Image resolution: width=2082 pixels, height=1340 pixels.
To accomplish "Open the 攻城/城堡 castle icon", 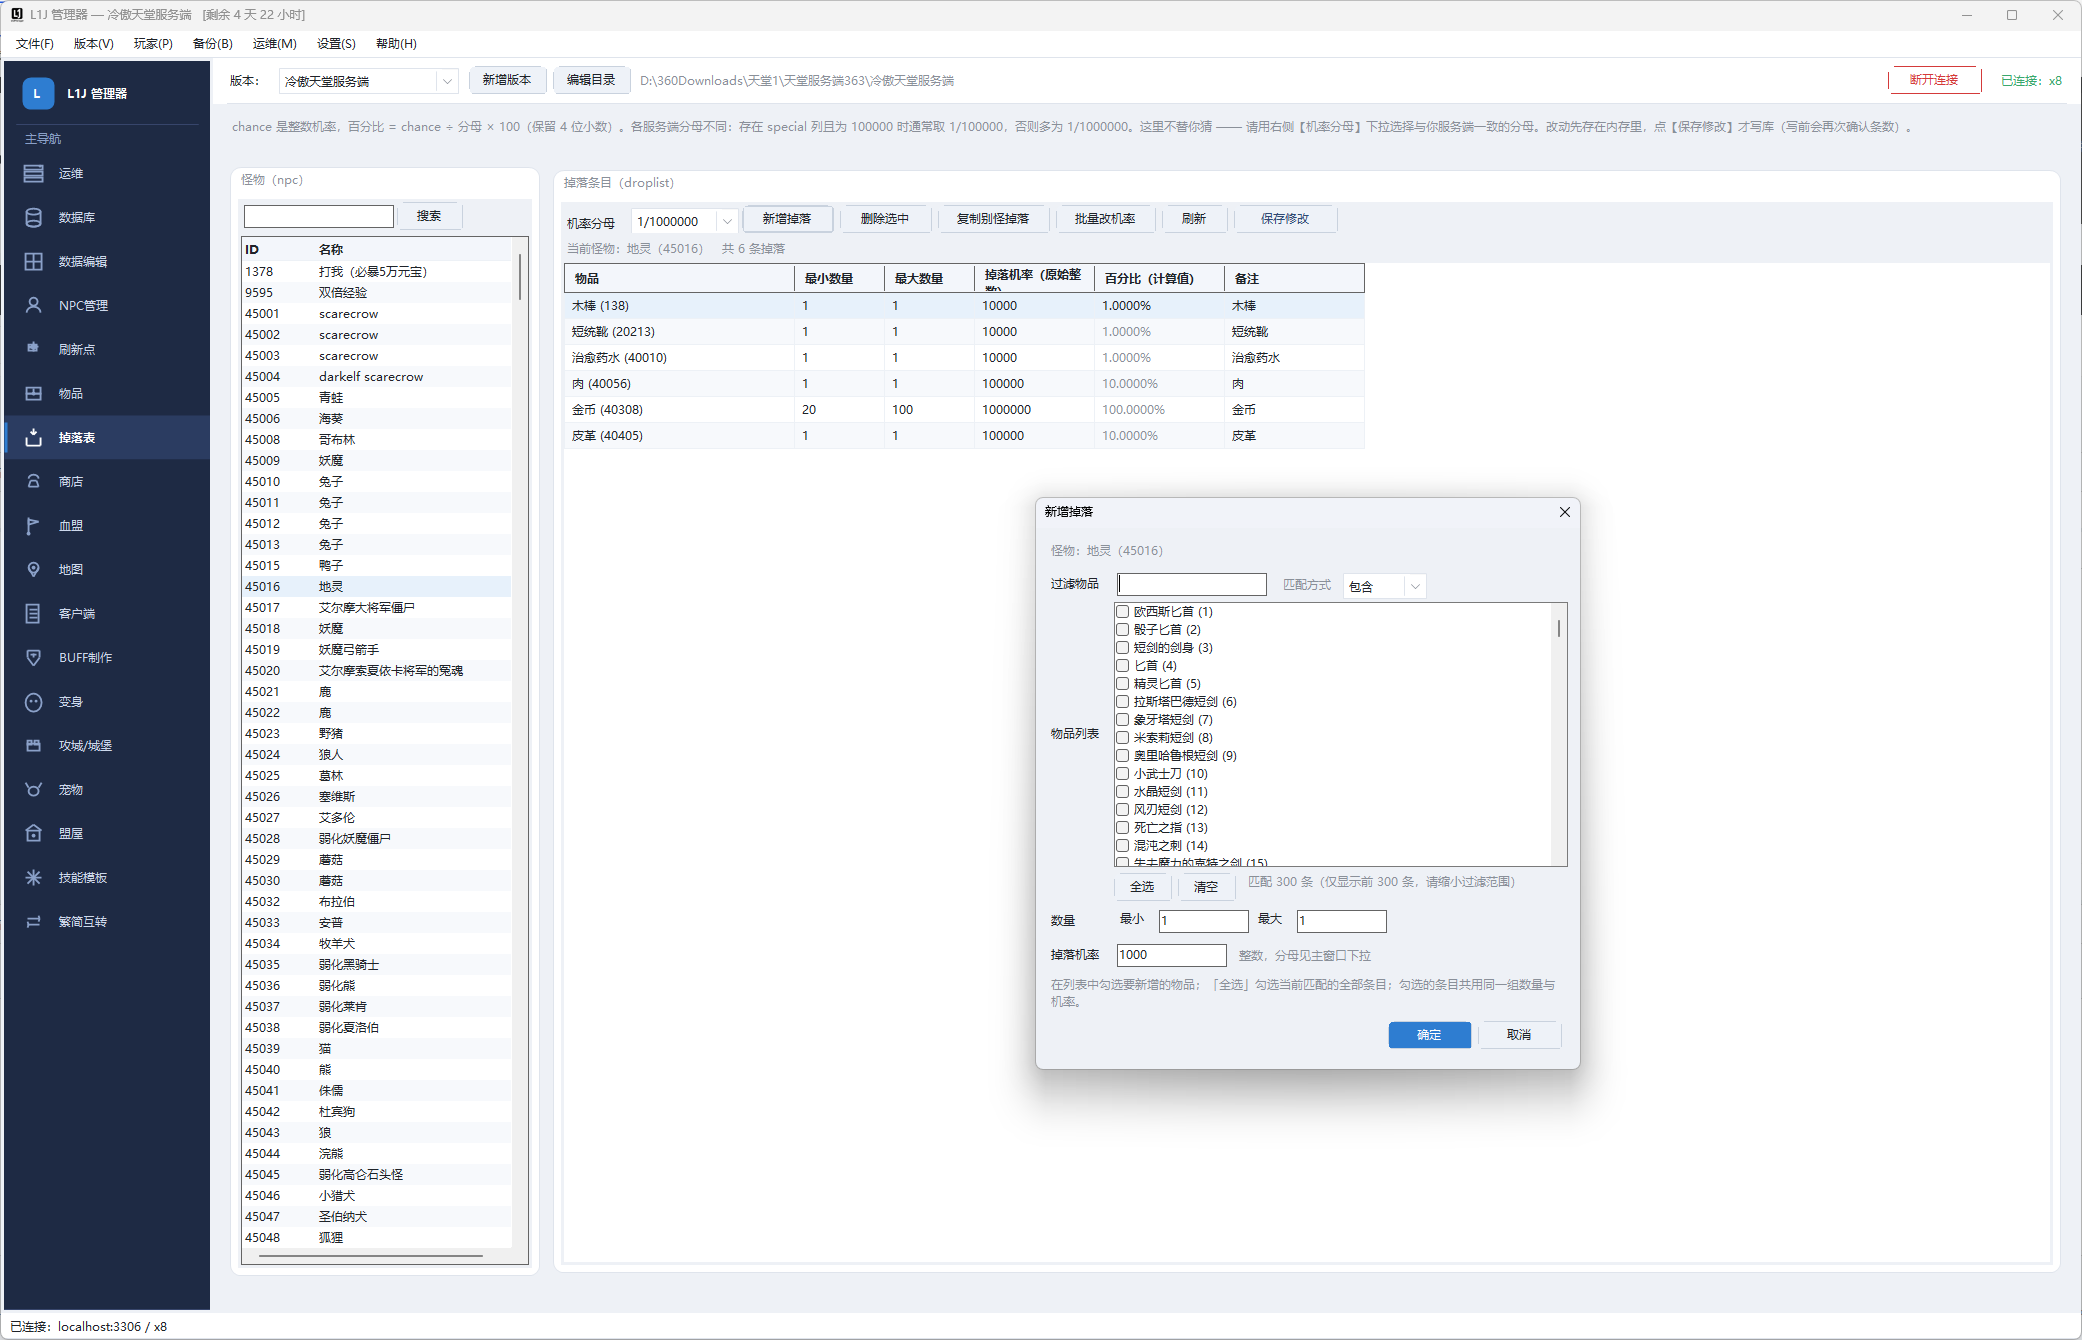I will [x=34, y=746].
